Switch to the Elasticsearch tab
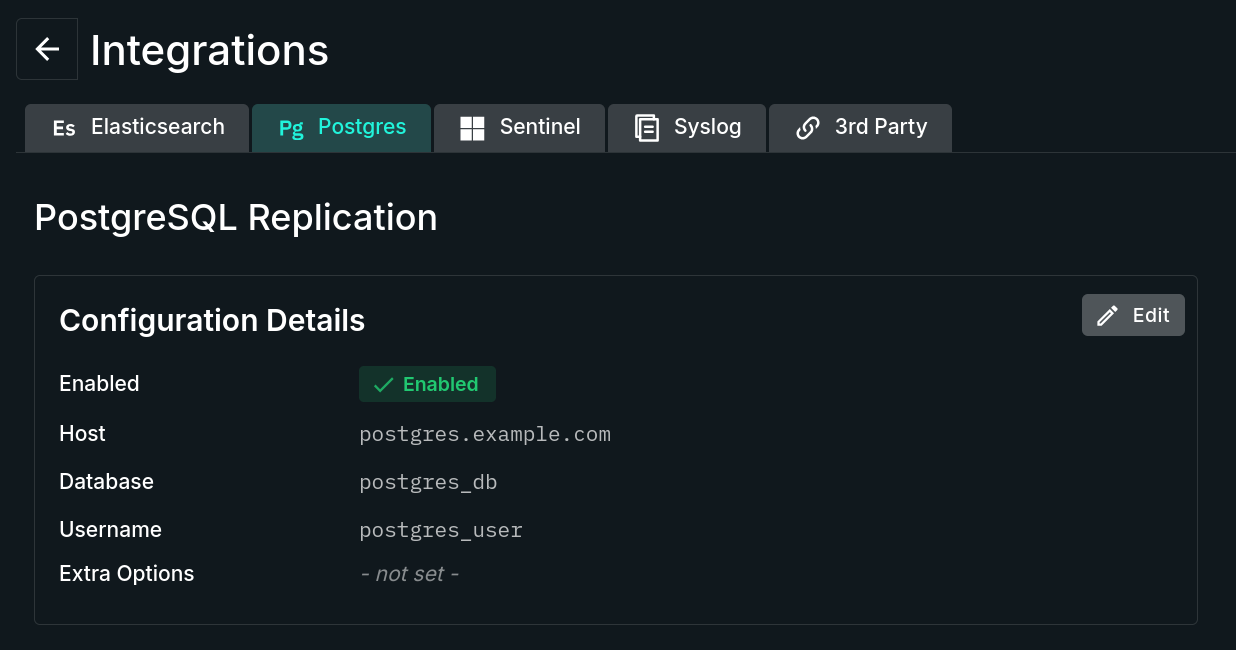Image resolution: width=1236 pixels, height=650 pixels. [137, 127]
